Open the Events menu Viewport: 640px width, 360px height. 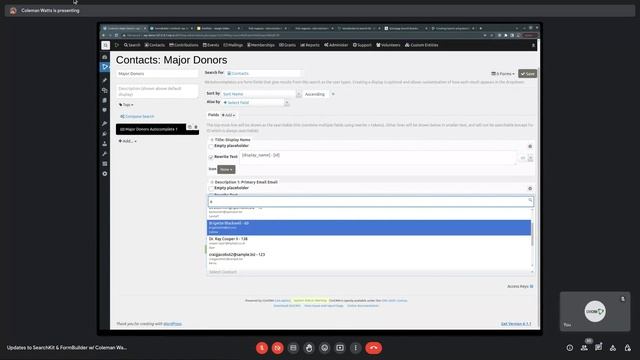pyautogui.click(x=211, y=45)
